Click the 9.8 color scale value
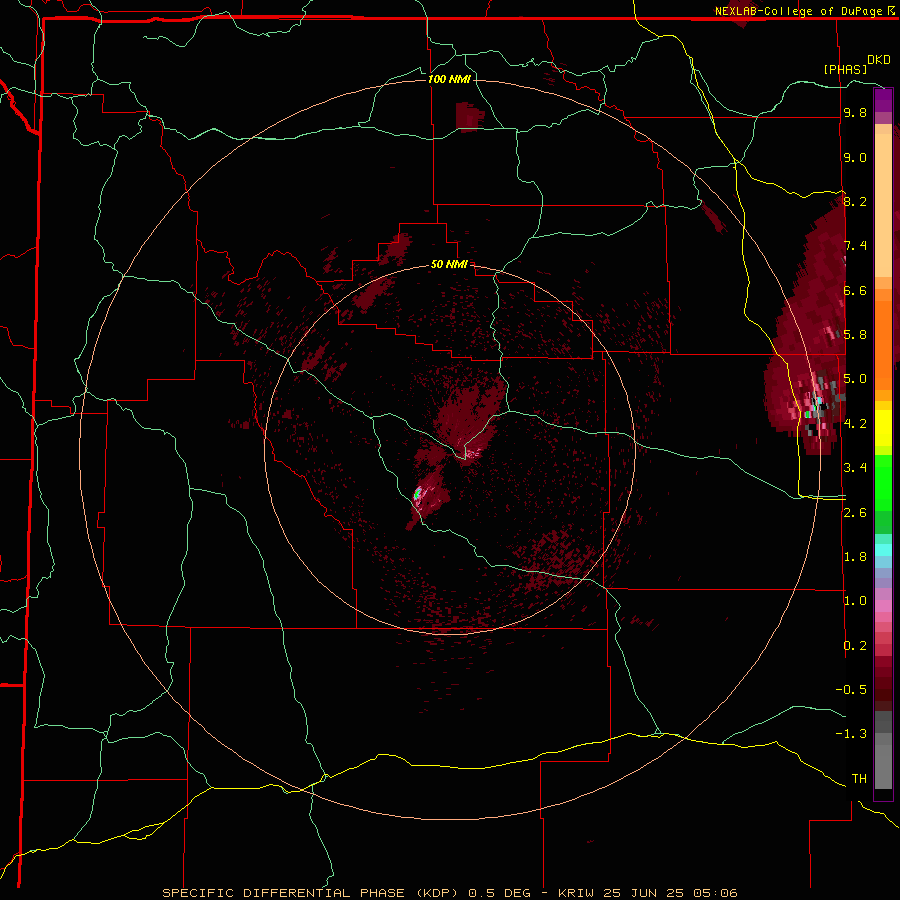900x900 pixels. point(855,113)
